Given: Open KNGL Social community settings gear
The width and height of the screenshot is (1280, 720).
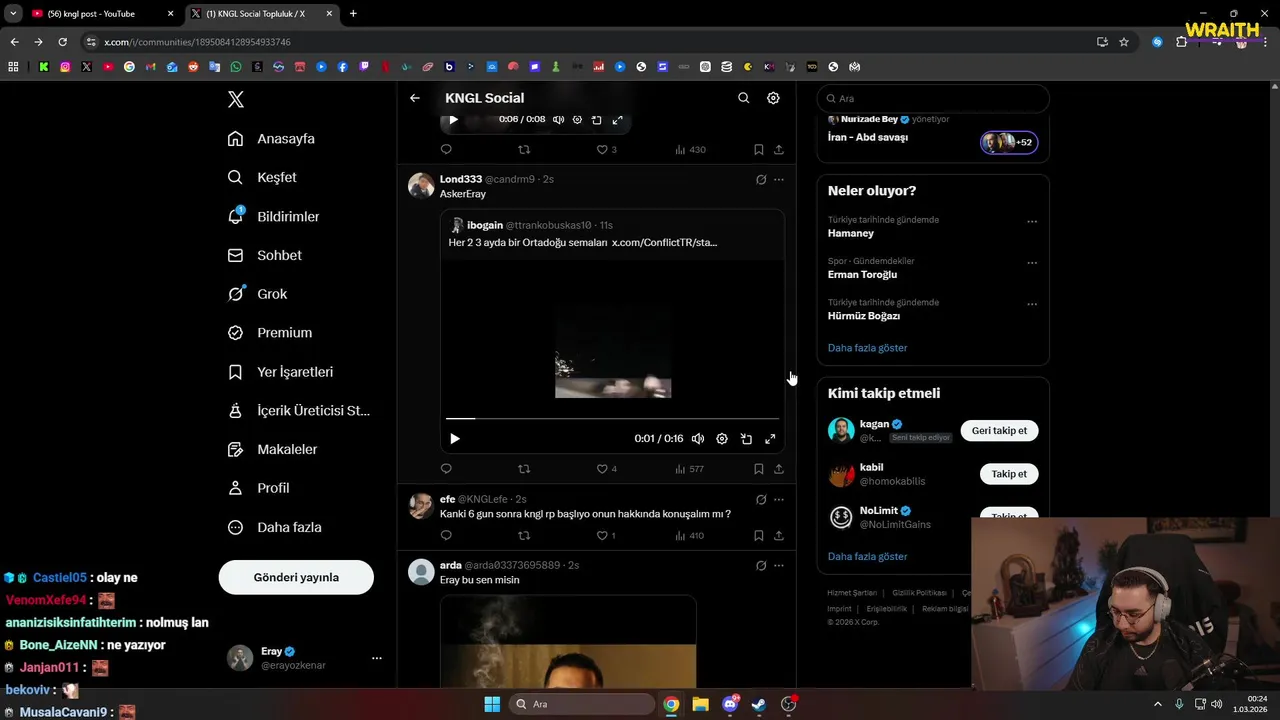Looking at the screenshot, I should point(773,98).
